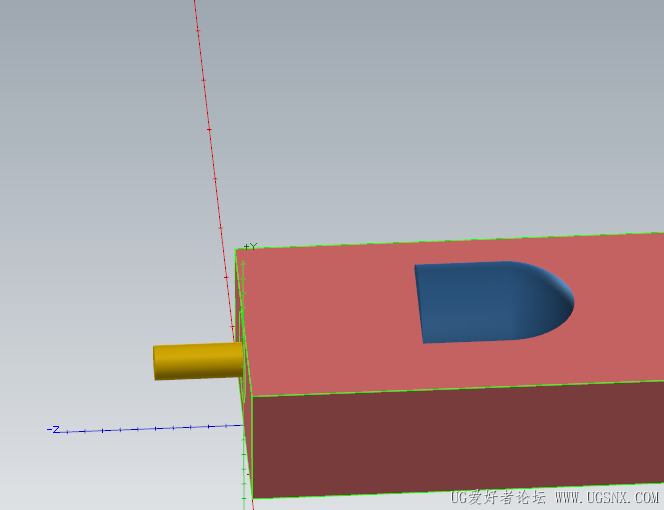Viewport: 664px width, 510px height.
Task: Select the green bottom edge of front face
Action: [457, 491]
